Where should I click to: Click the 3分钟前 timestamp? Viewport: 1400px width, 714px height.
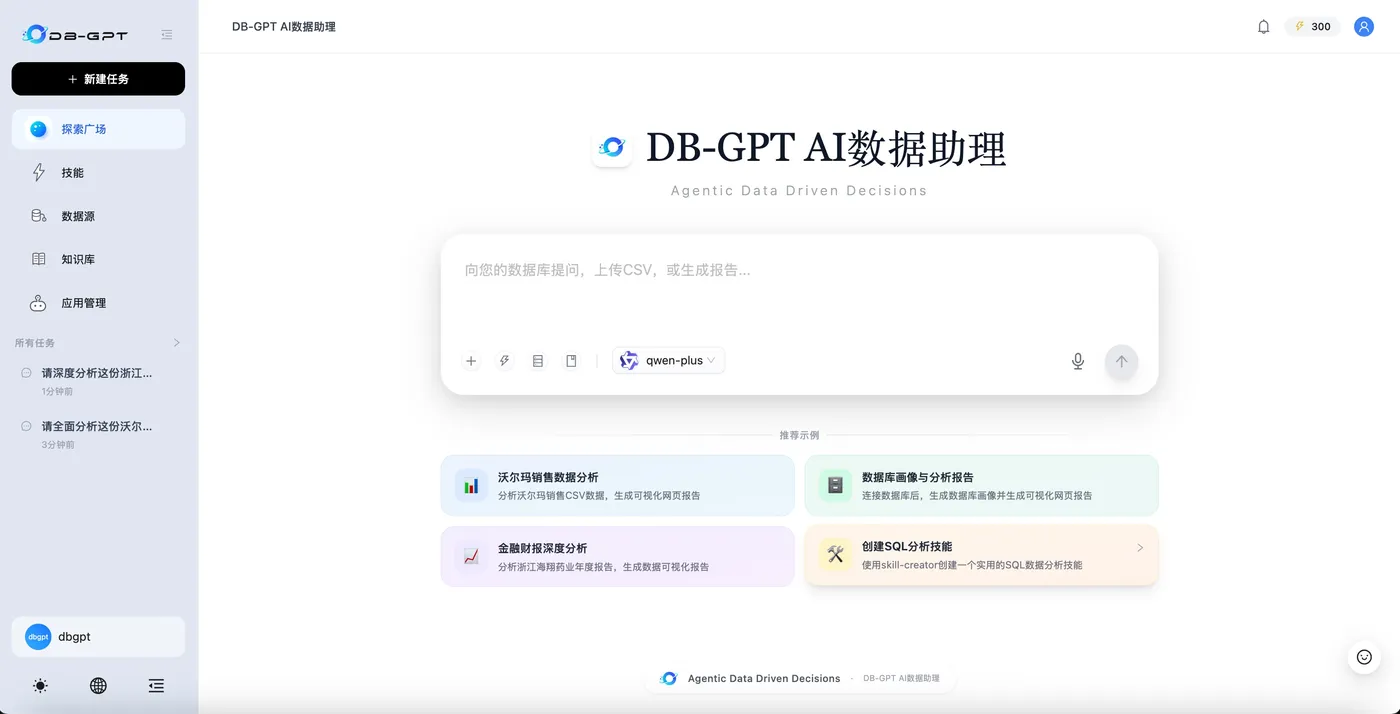point(58,445)
